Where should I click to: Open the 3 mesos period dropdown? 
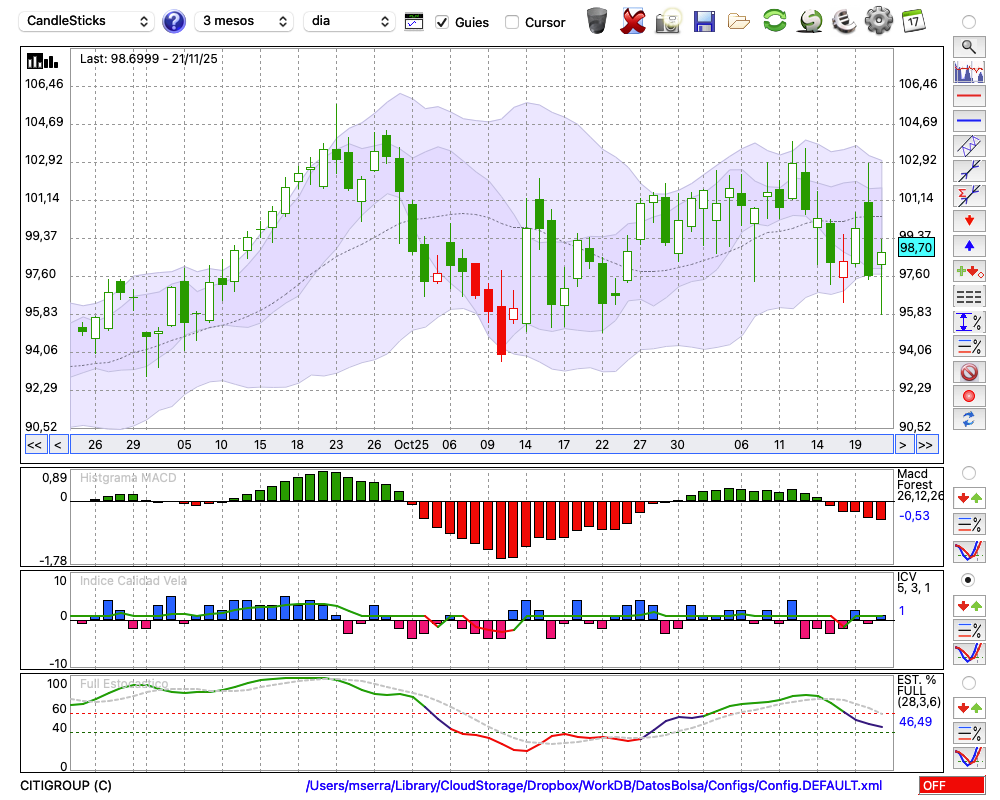(x=244, y=21)
